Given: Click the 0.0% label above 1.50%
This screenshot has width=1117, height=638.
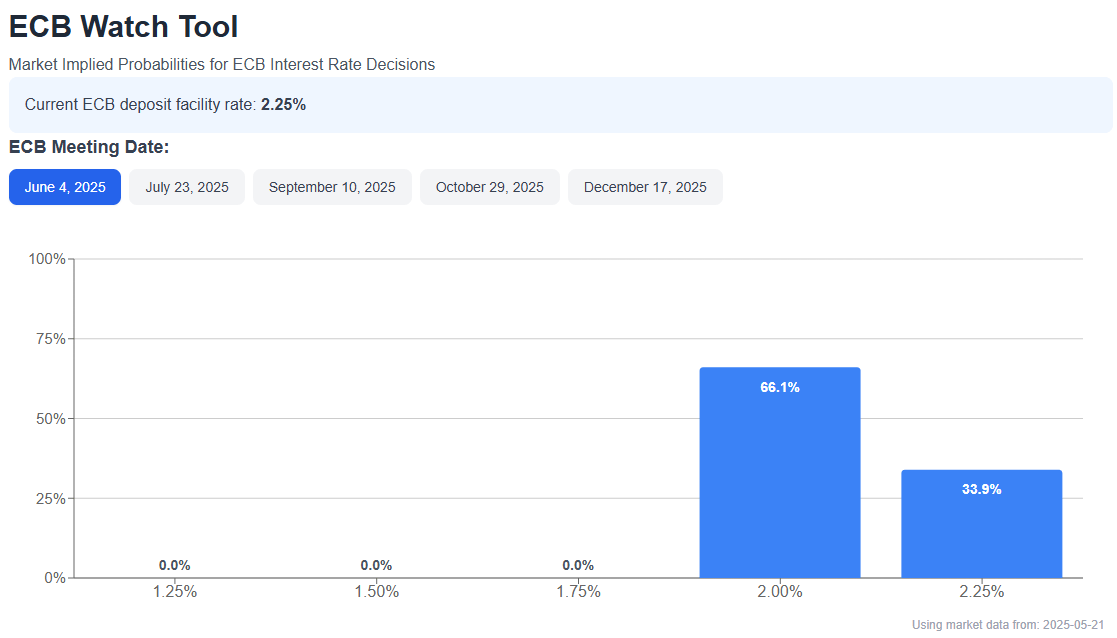Looking at the screenshot, I should [376, 565].
